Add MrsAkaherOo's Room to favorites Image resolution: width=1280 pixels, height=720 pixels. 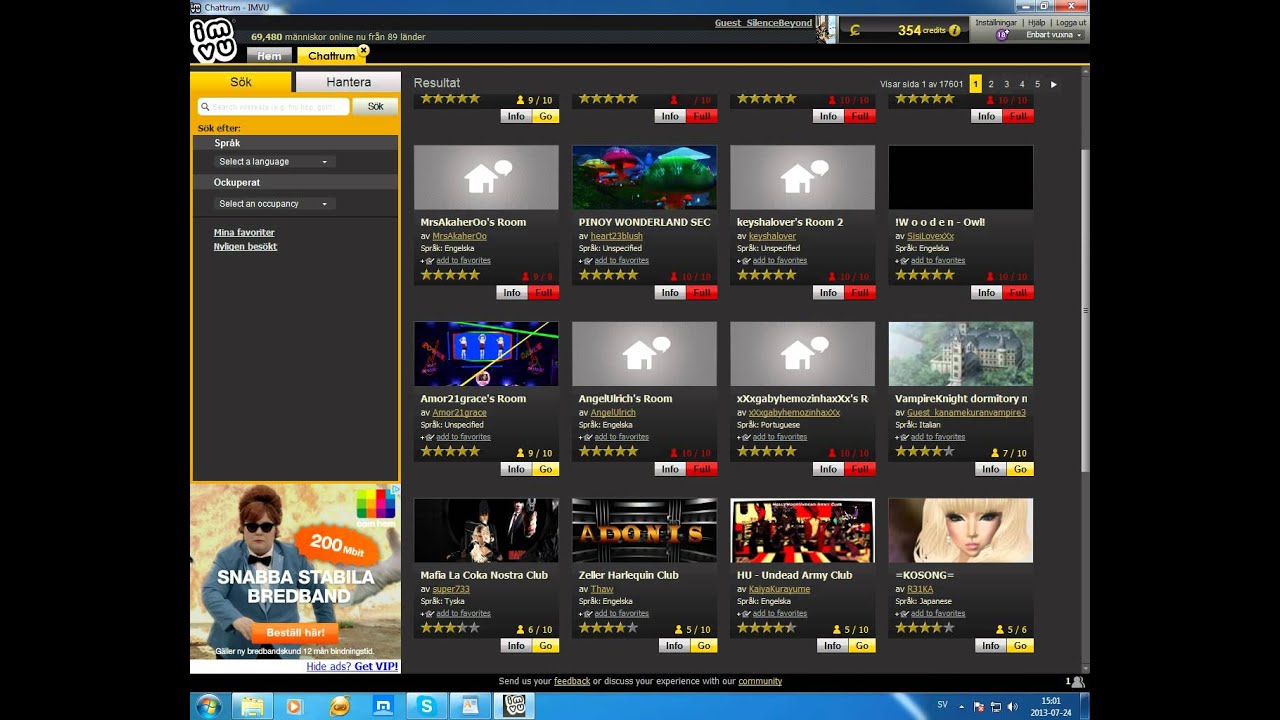coord(462,261)
